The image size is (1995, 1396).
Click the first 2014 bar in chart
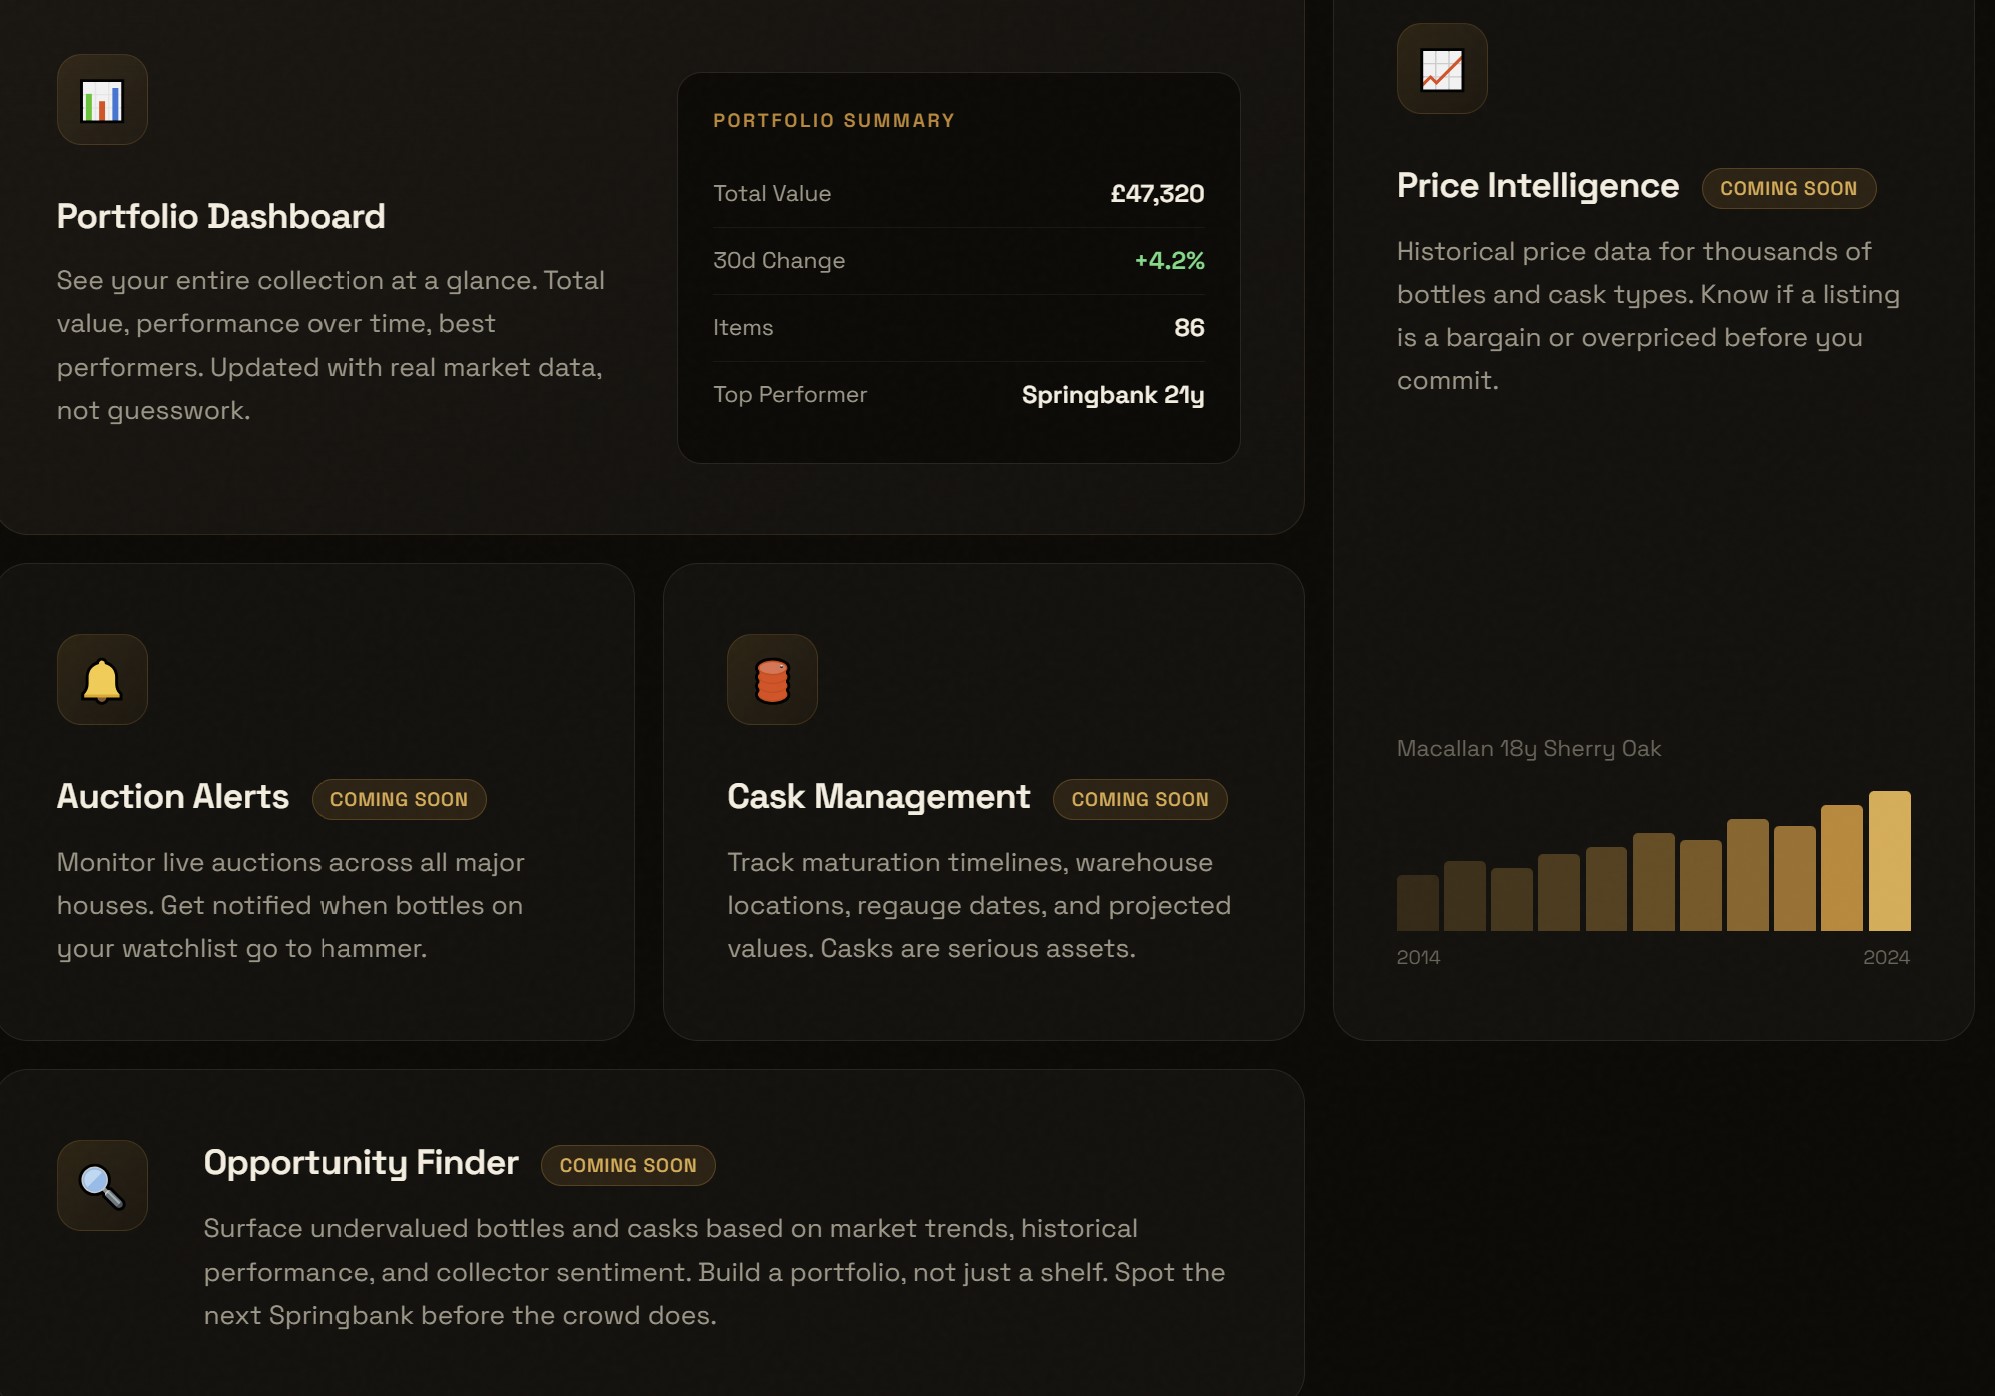(1417, 903)
